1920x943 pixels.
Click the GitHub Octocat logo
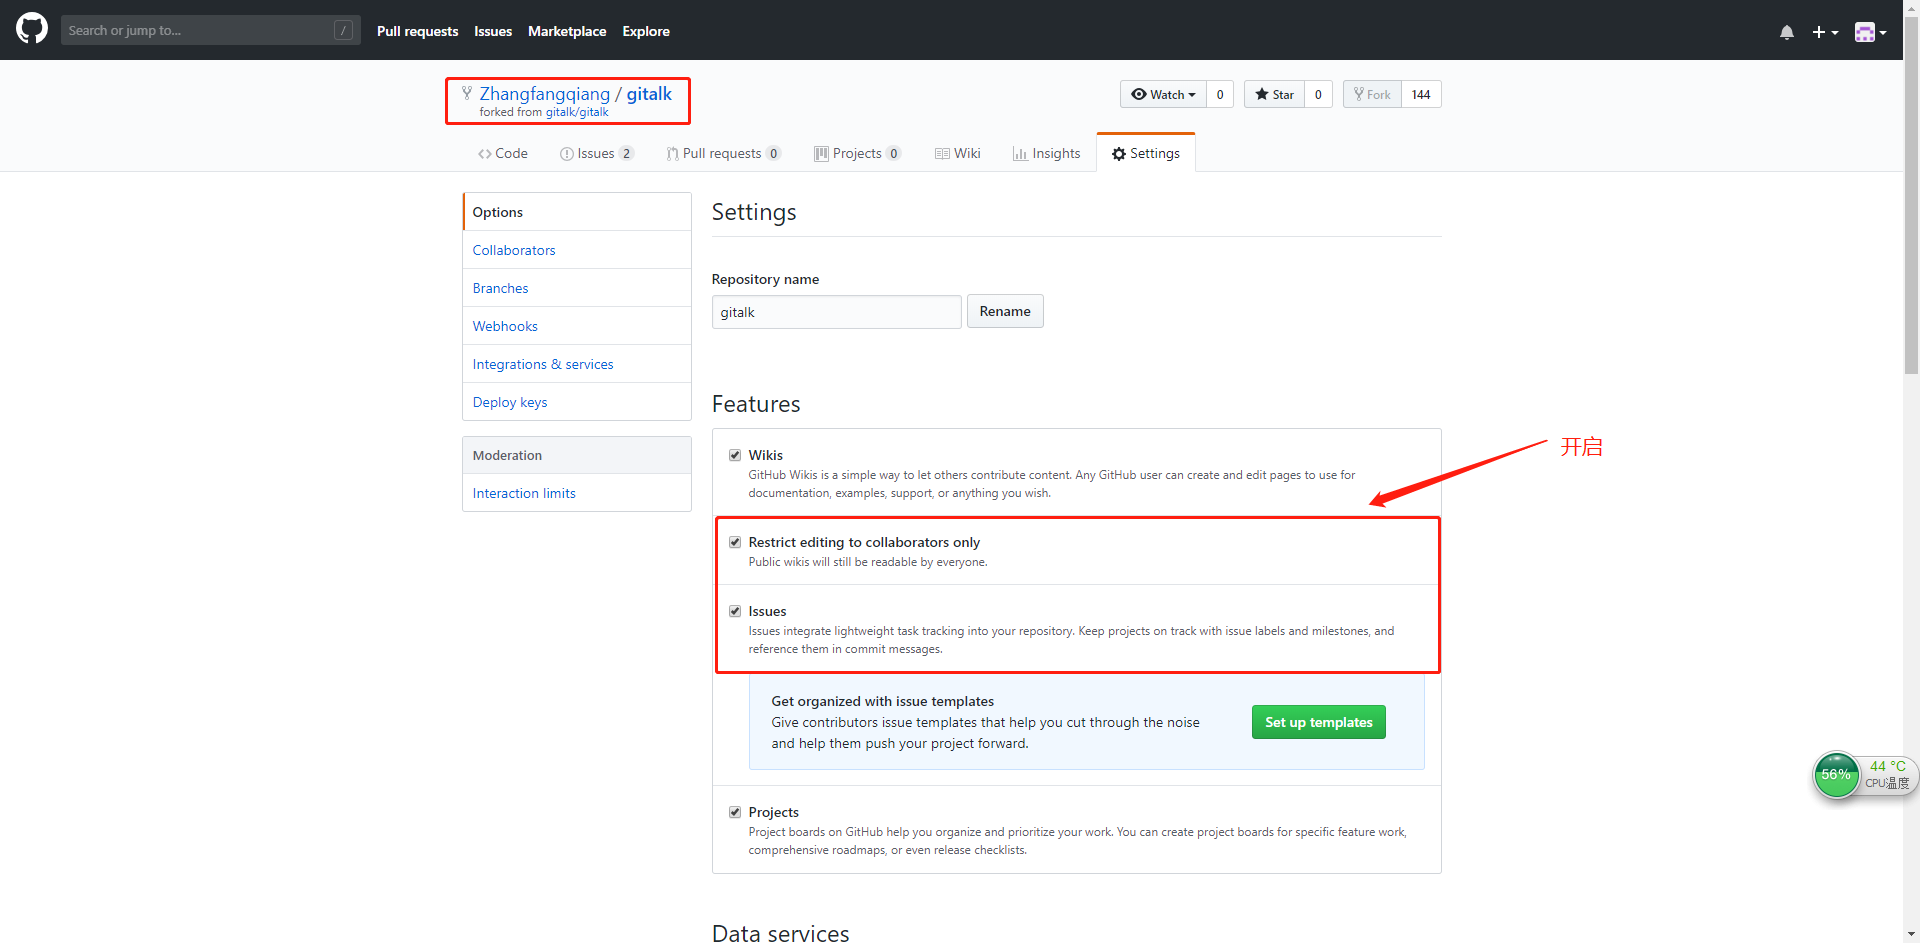[32, 29]
